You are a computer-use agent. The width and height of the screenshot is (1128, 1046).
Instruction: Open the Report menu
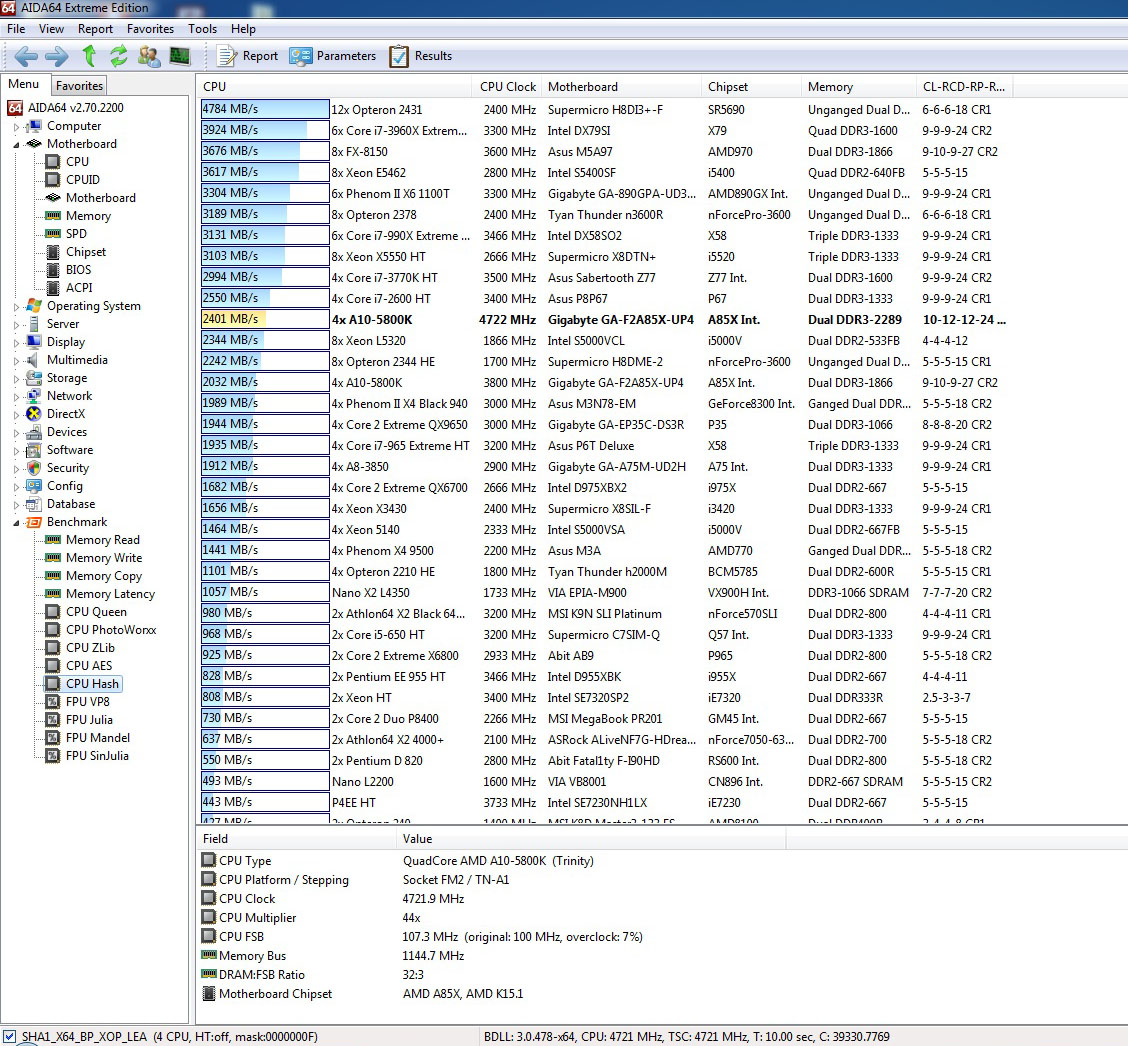[96, 29]
